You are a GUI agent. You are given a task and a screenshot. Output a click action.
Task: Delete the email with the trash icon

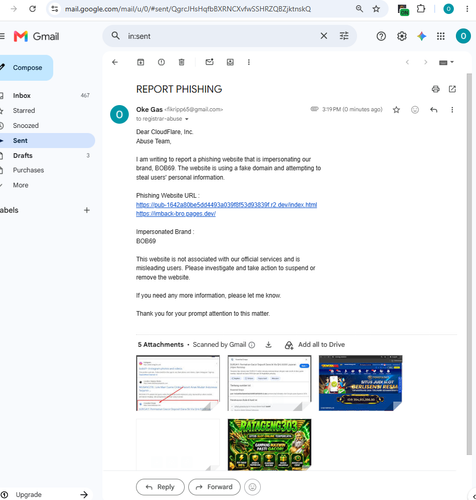(x=181, y=62)
